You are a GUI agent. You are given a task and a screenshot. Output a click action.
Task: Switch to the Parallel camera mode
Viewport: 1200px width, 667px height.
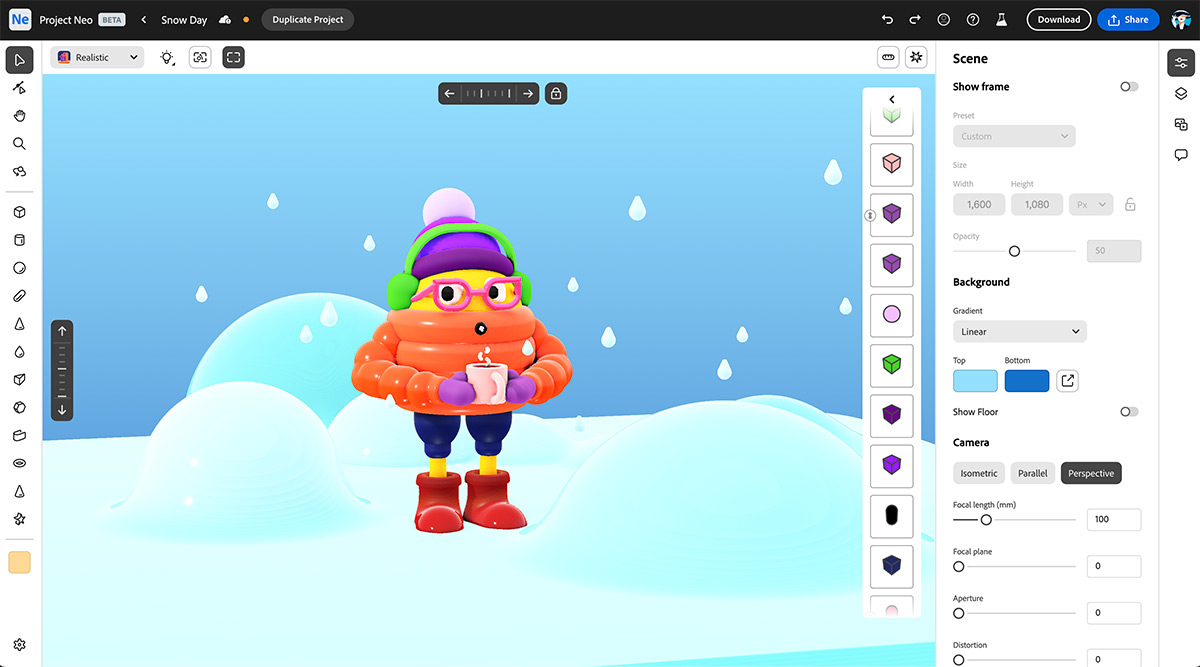pos(1033,473)
